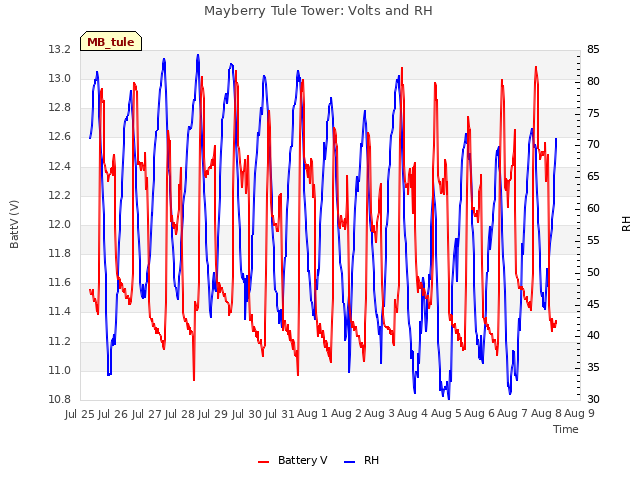Click the Jul 30 x-axis tick label
Screen dimensions: 640x480
click(x=247, y=414)
